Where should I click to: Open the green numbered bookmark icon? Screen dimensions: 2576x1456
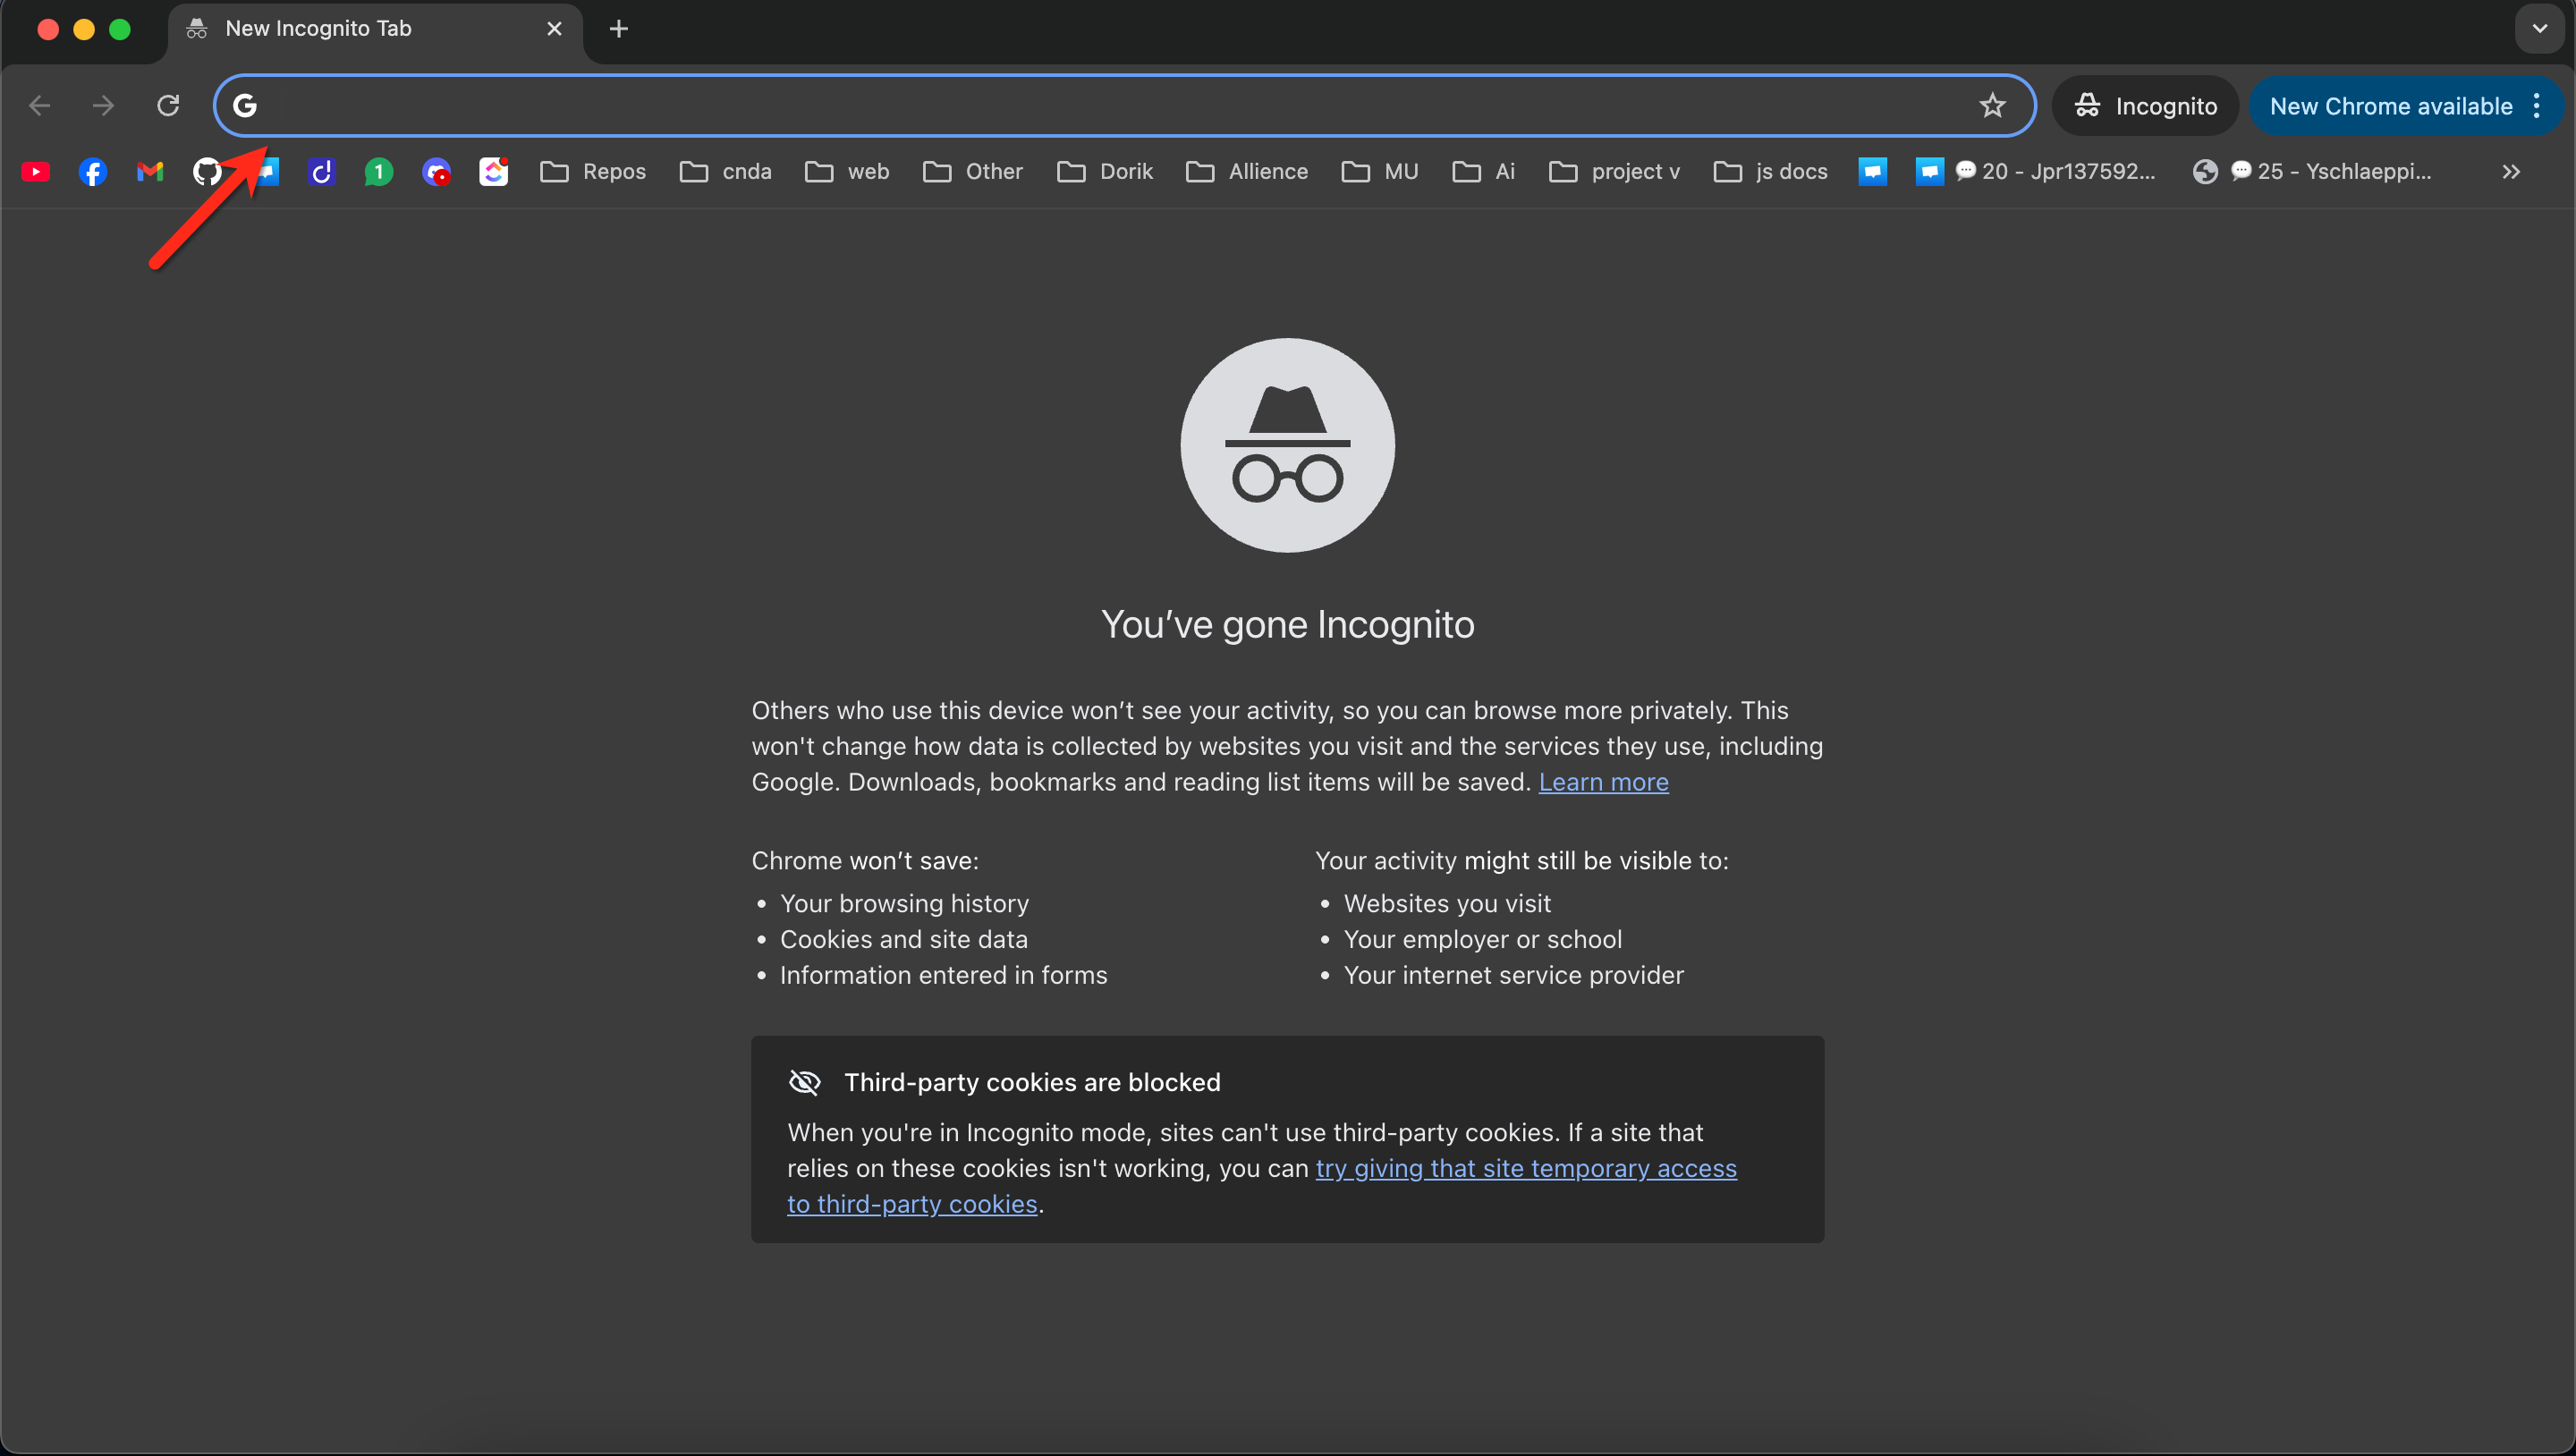coord(378,172)
